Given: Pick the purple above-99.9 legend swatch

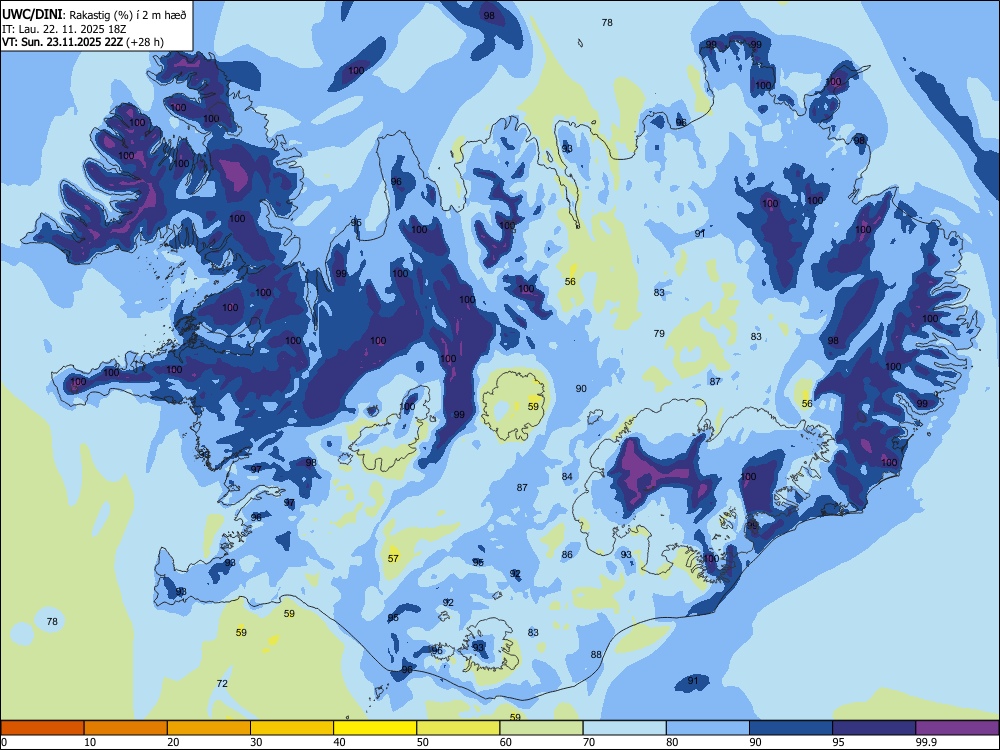Looking at the screenshot, I should click(x=957, y=728).
